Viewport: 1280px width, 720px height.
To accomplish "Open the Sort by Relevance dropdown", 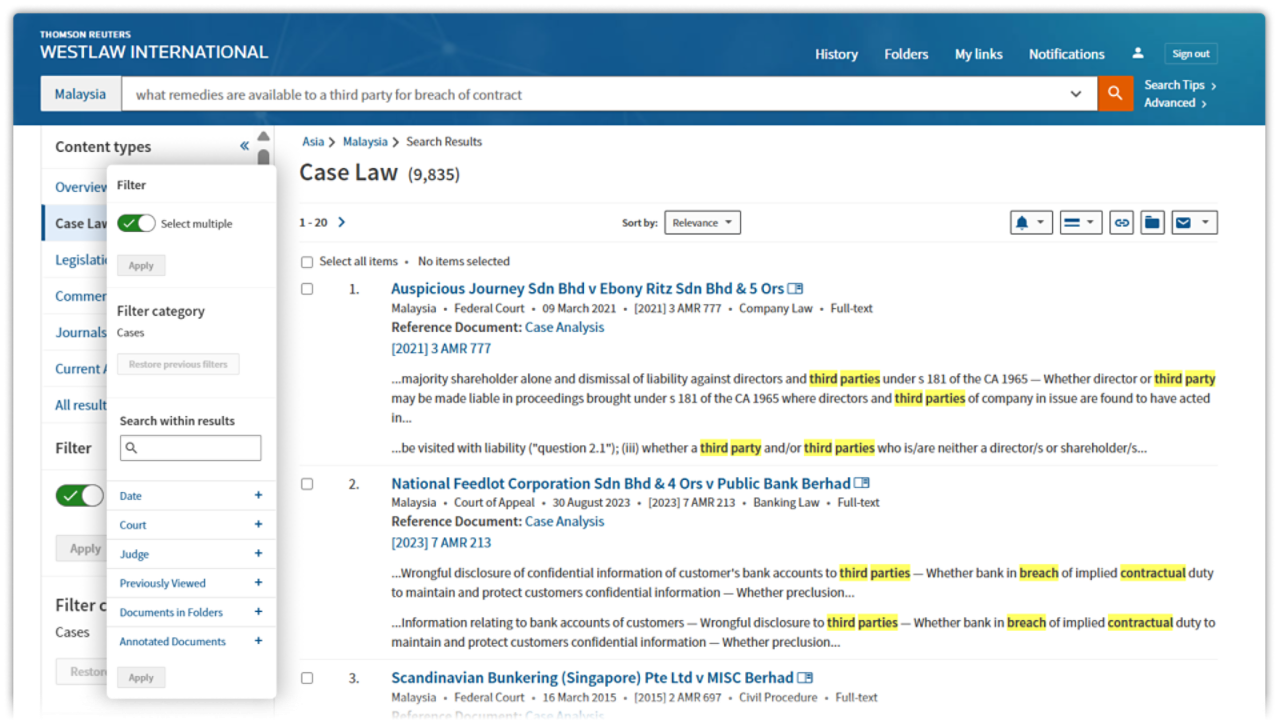I will click(702, 223).
